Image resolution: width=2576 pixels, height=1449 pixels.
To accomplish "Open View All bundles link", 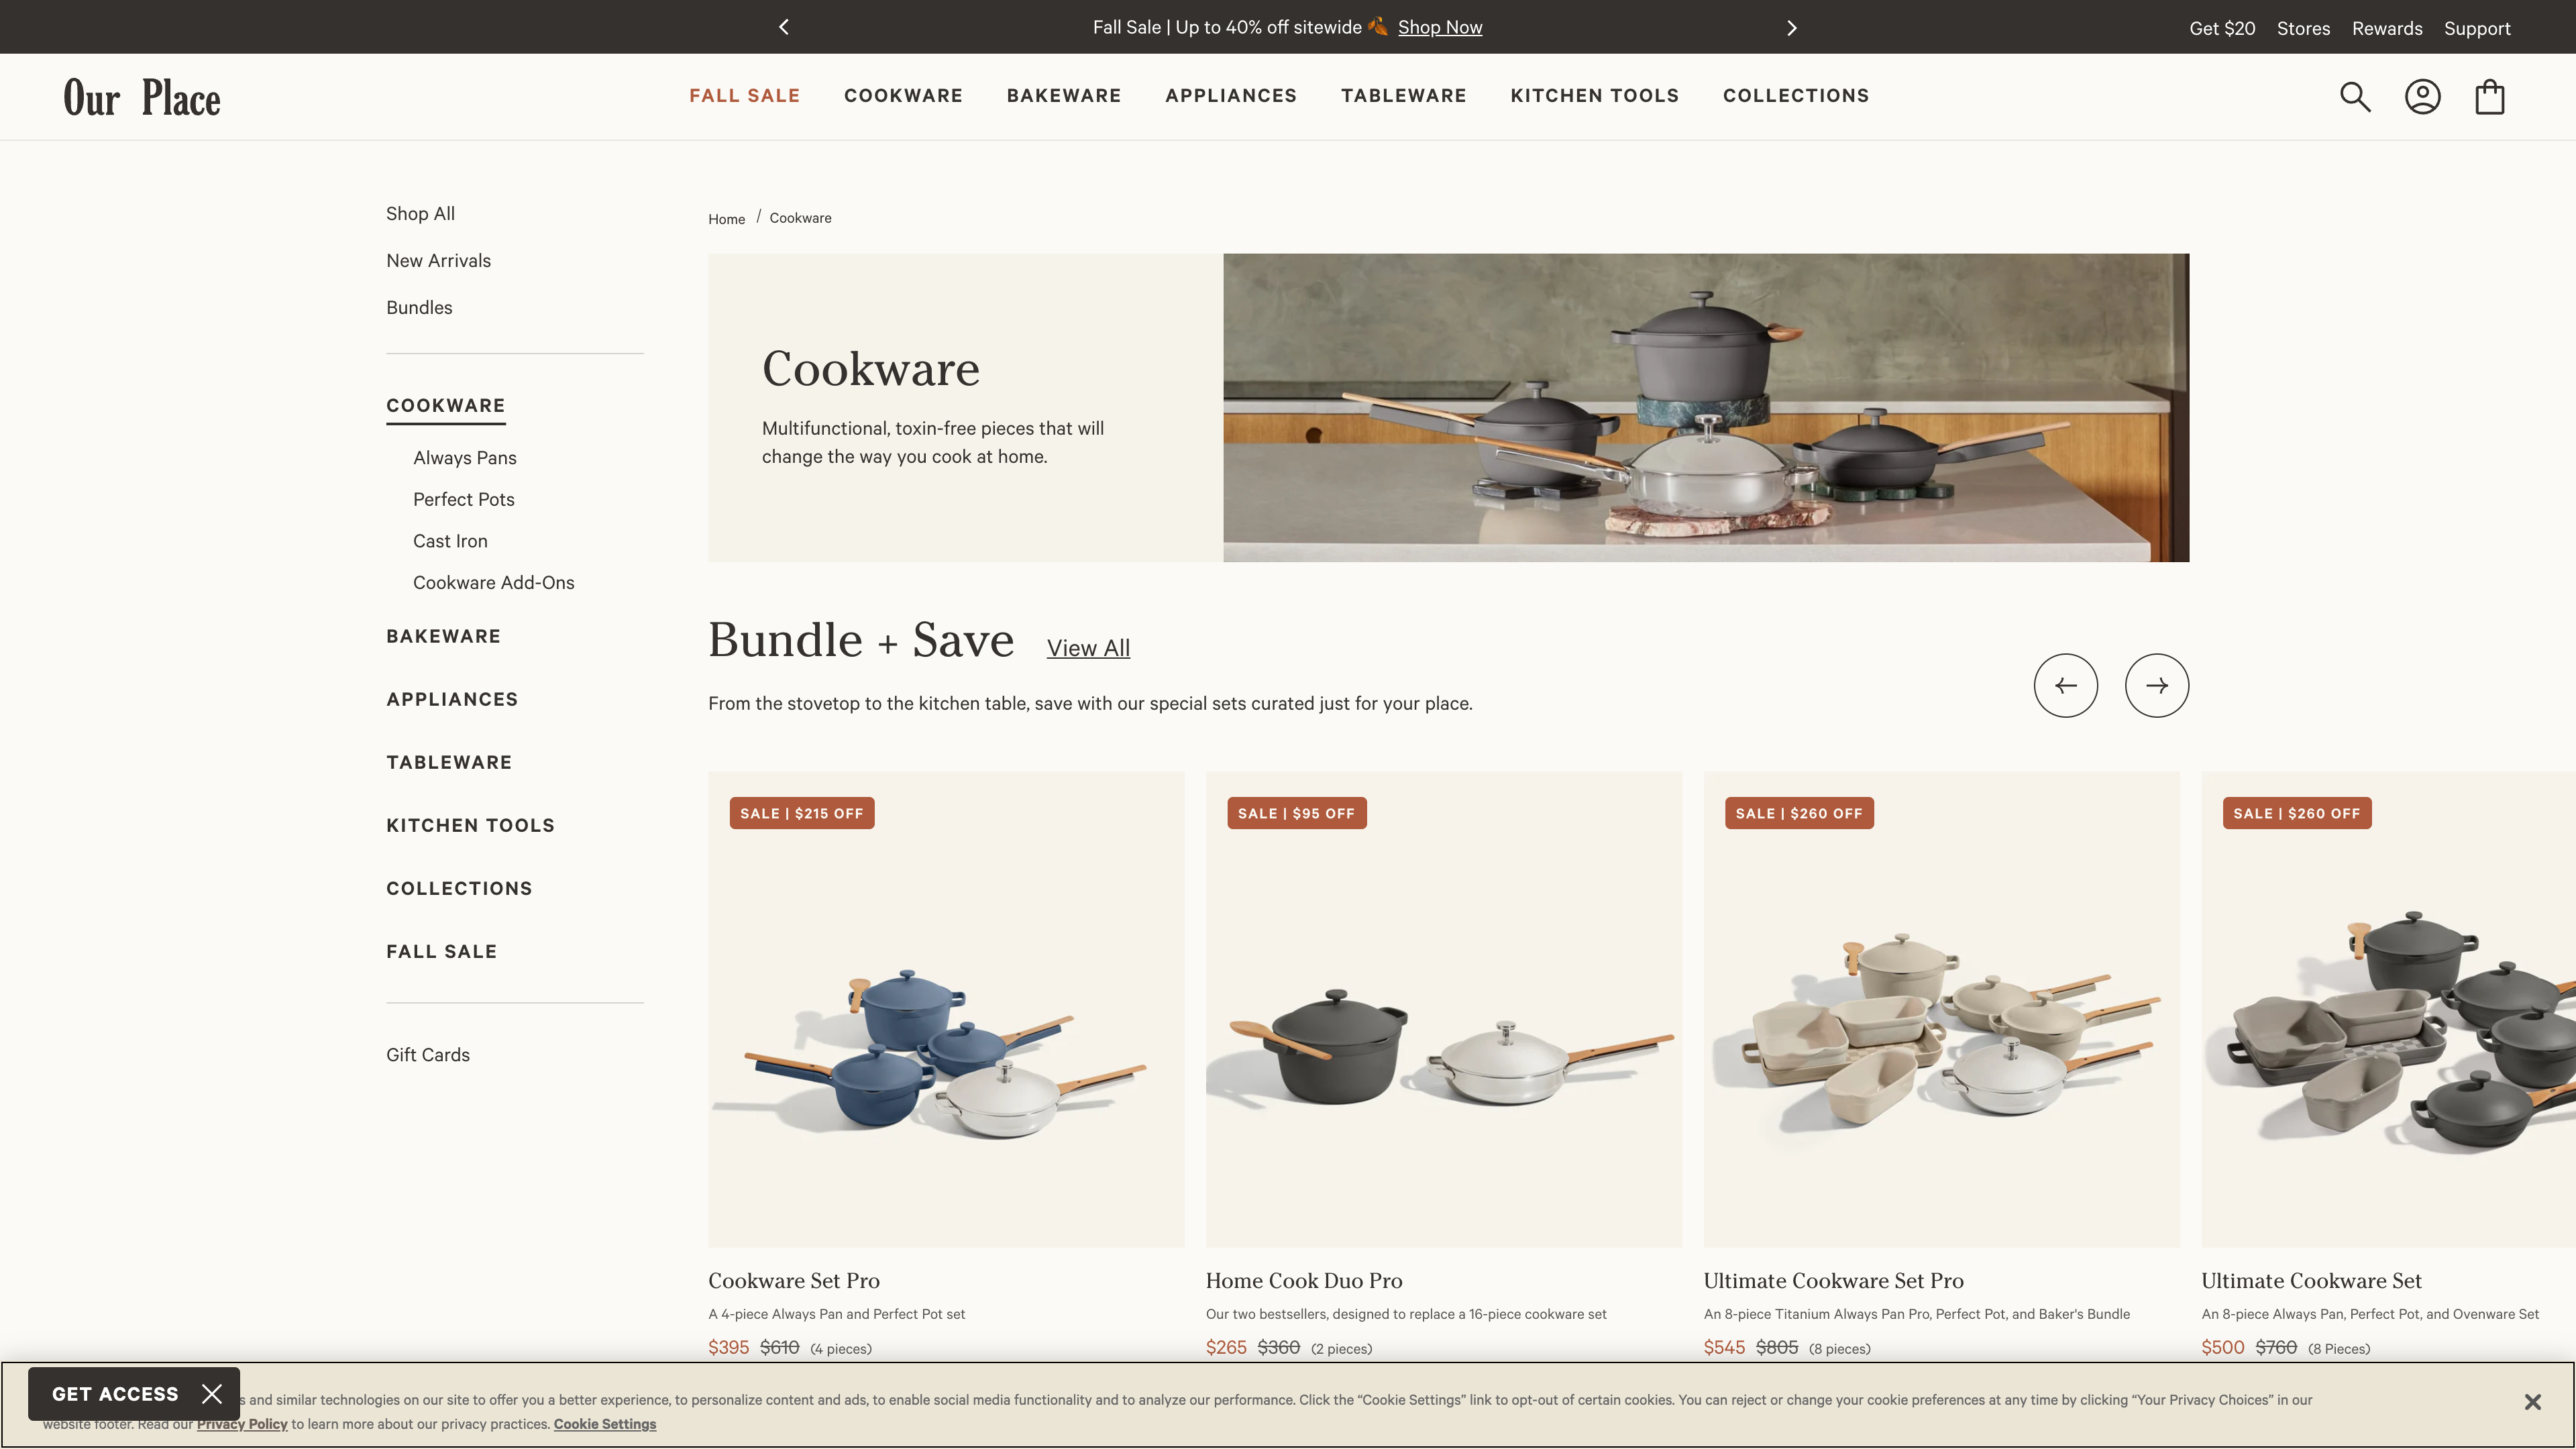I will pyautogui.click(x=1088, y=648).
